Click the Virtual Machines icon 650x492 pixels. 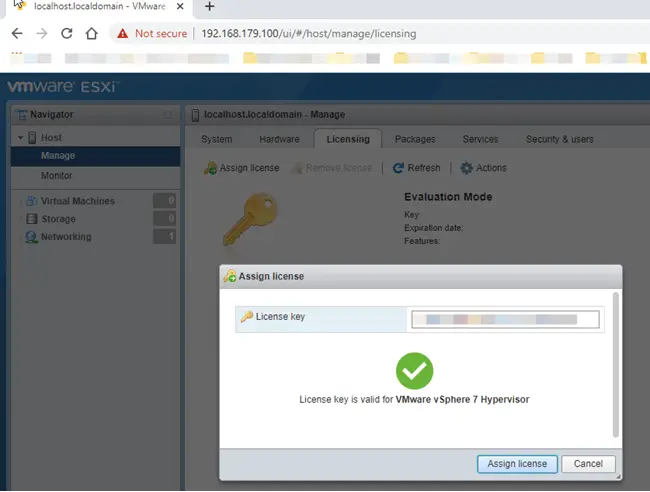point(32,201)
